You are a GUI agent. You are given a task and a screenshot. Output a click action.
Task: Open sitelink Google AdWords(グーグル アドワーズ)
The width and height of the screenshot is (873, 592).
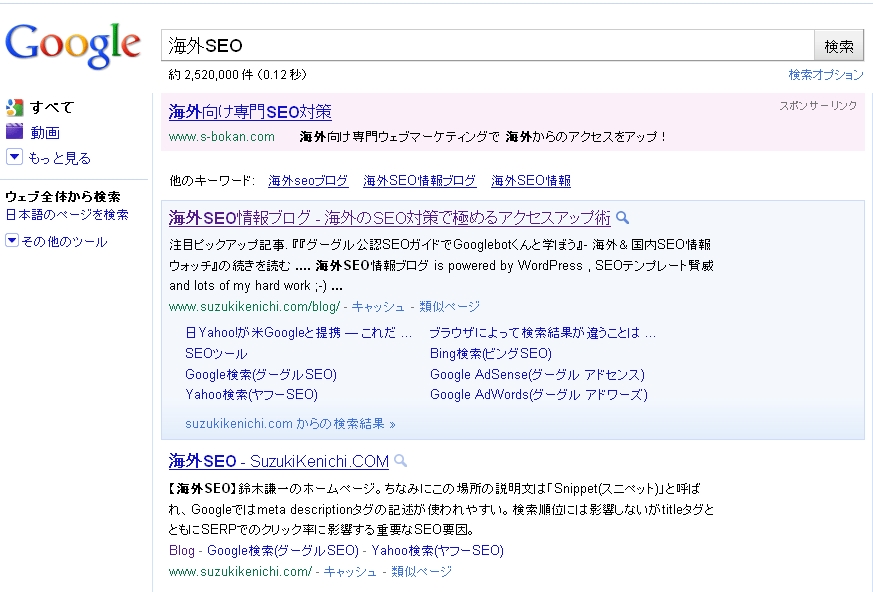point(539,395)
